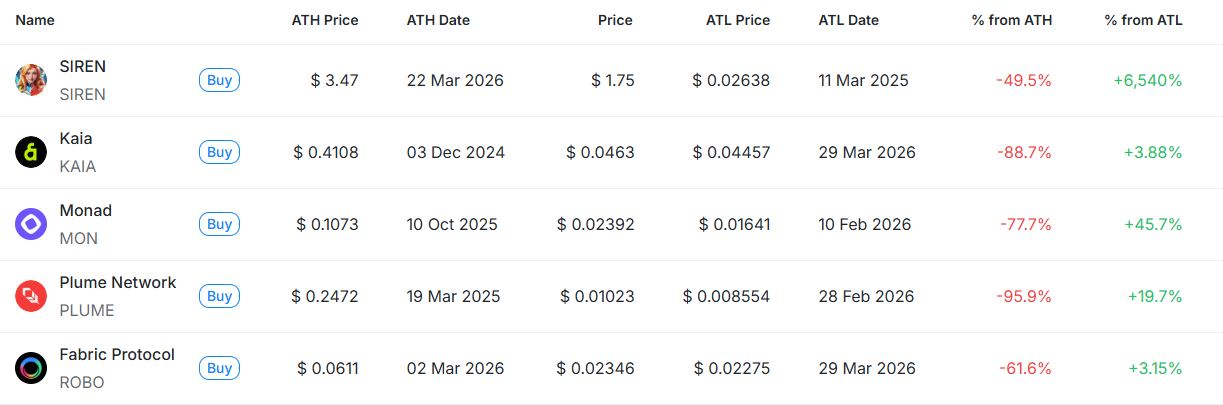This screenshot has height=405, width=1223.
Task: Sort by ATL Price column header
Action: pyautogui.click(x=738, y=20)
